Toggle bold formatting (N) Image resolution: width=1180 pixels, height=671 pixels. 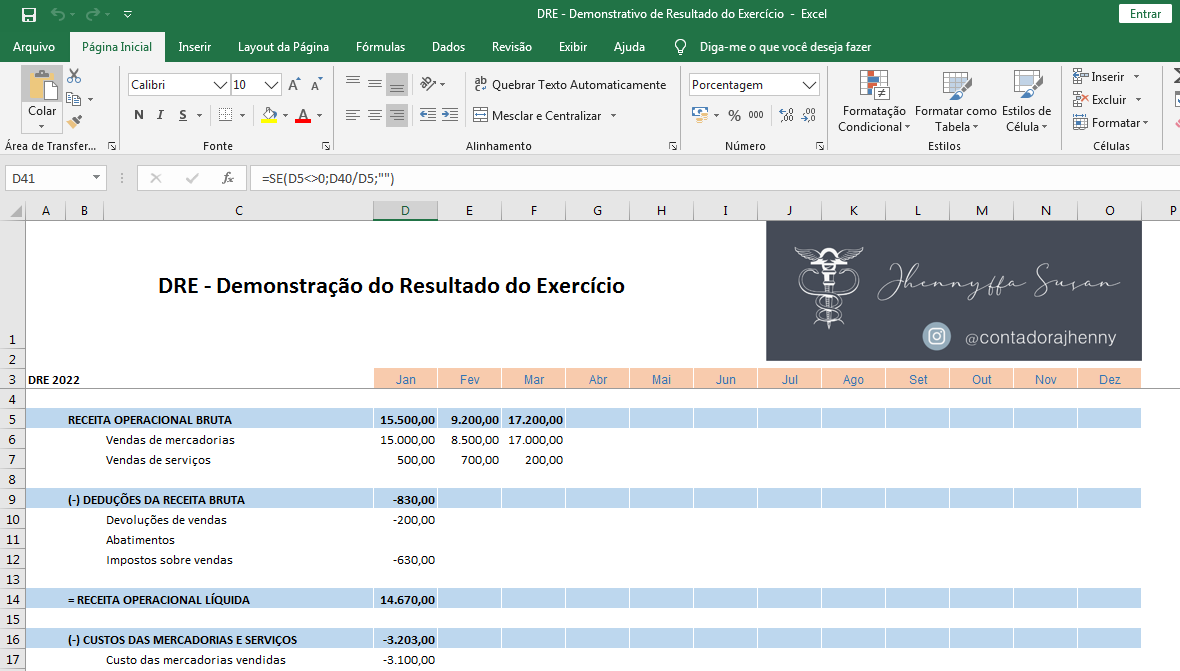coord(138,115)
